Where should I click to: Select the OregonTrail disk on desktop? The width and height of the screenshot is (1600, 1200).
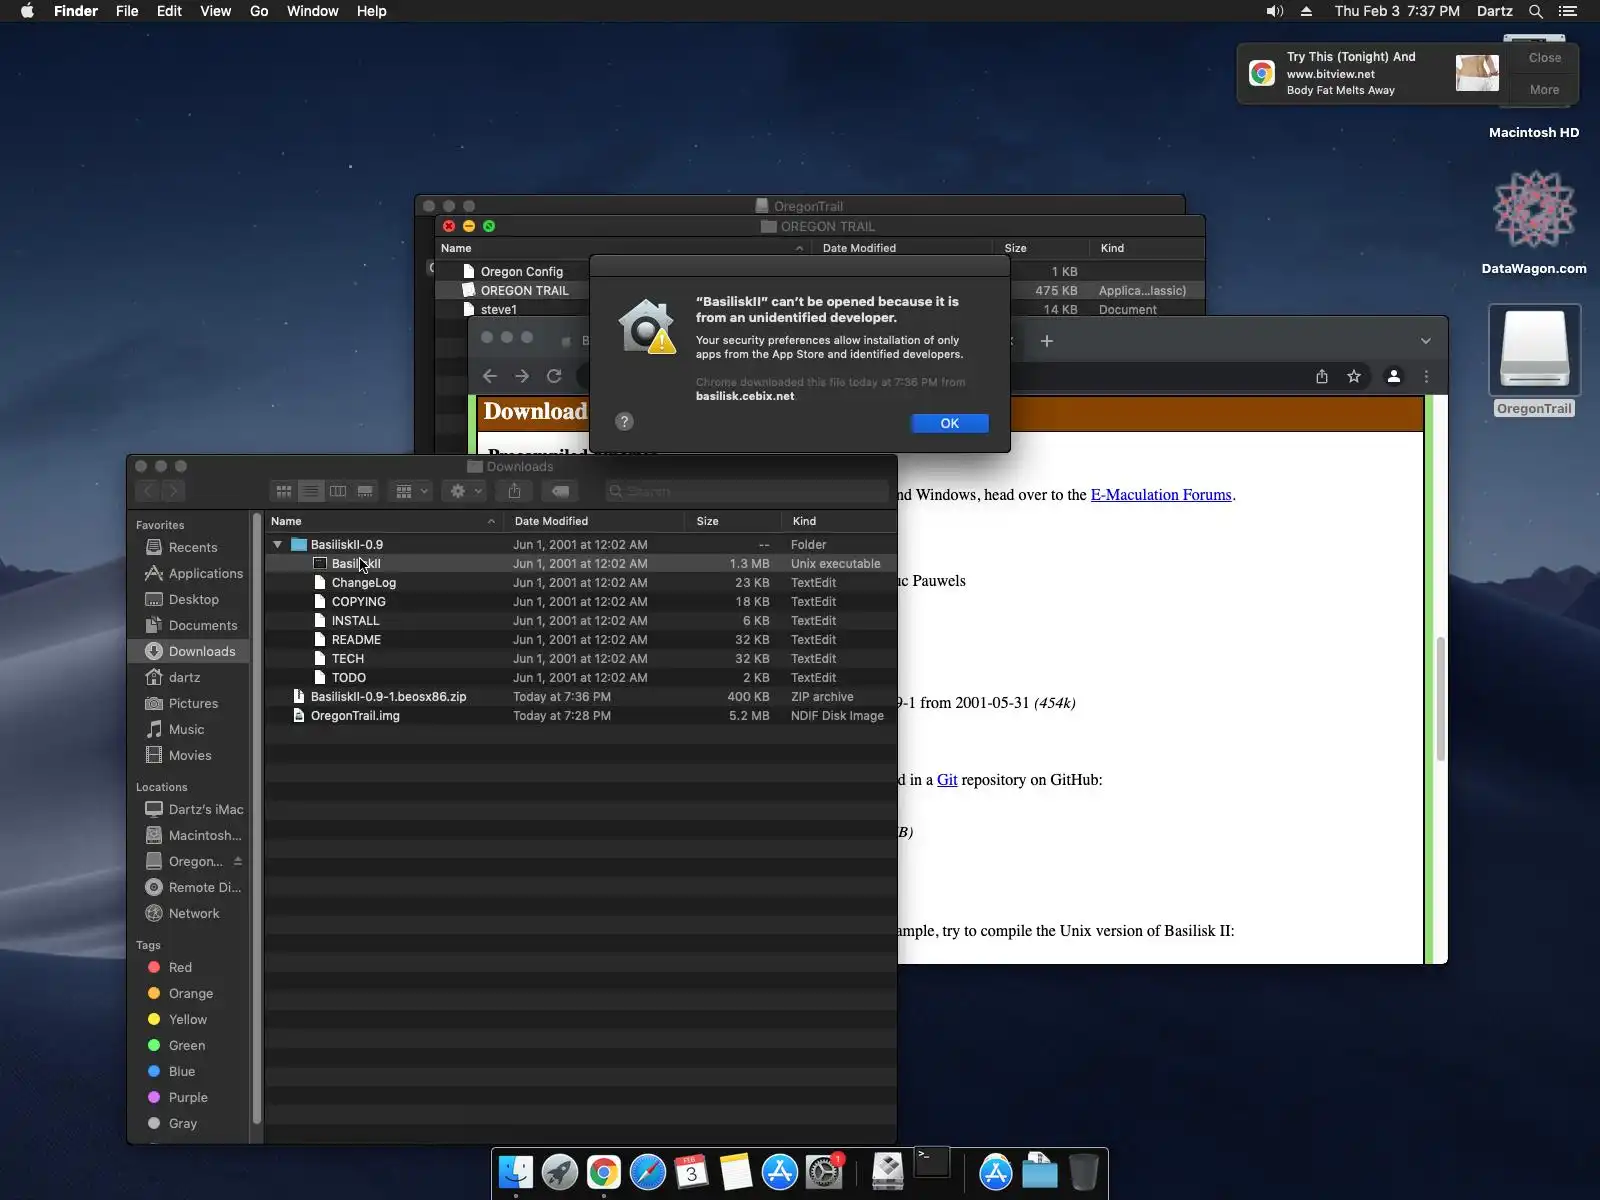pos(1534,361)
